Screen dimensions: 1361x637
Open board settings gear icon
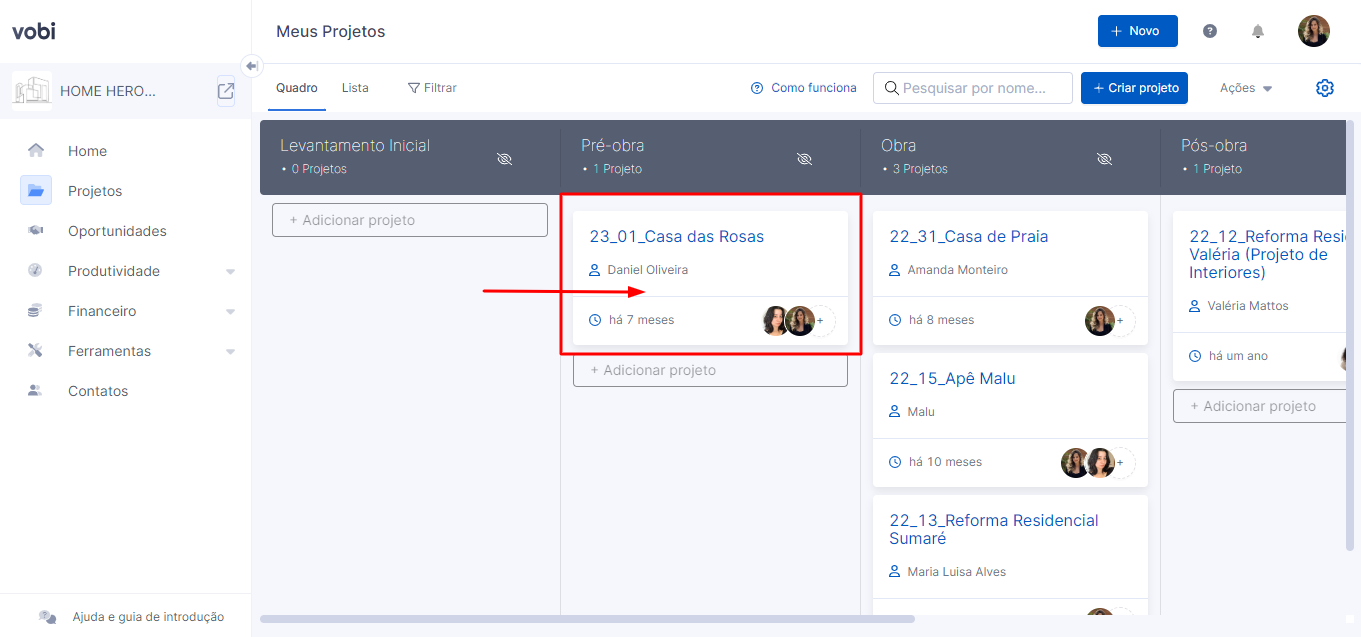click(x=1325, y=88)
